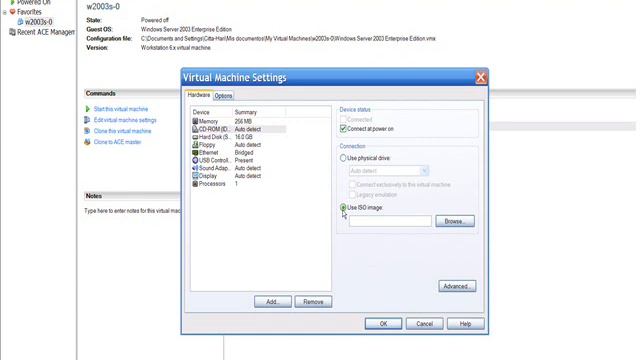Click the ISO image path input field
The height and width of the screenshot is (360, 640).
[x=390, y=221]
